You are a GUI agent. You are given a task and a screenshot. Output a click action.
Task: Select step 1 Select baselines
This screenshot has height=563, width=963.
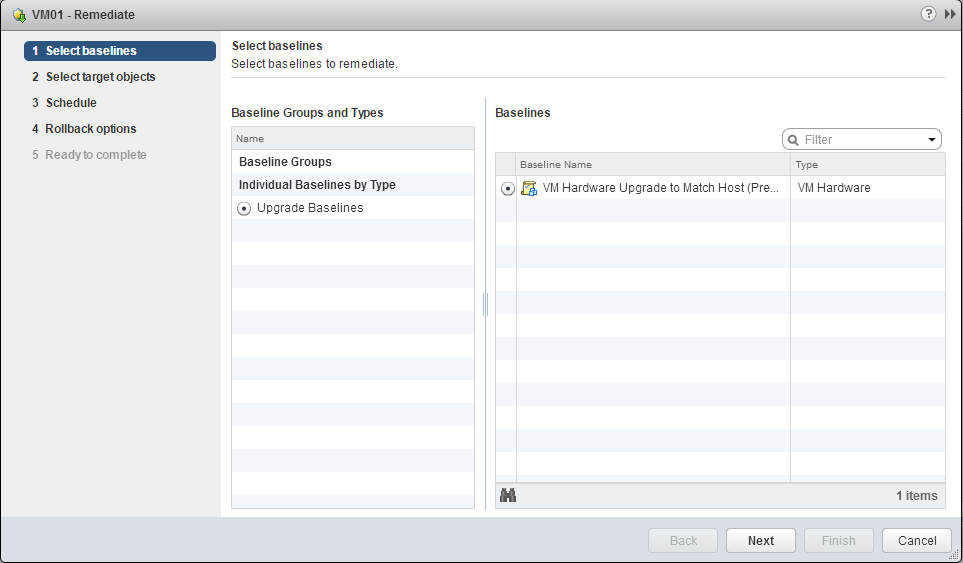(119, 51)
